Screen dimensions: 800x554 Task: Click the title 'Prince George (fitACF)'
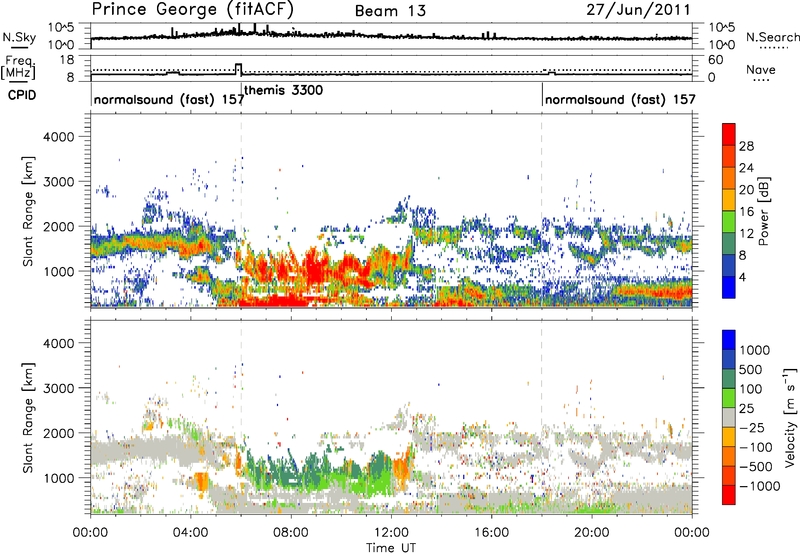(193, 10)
